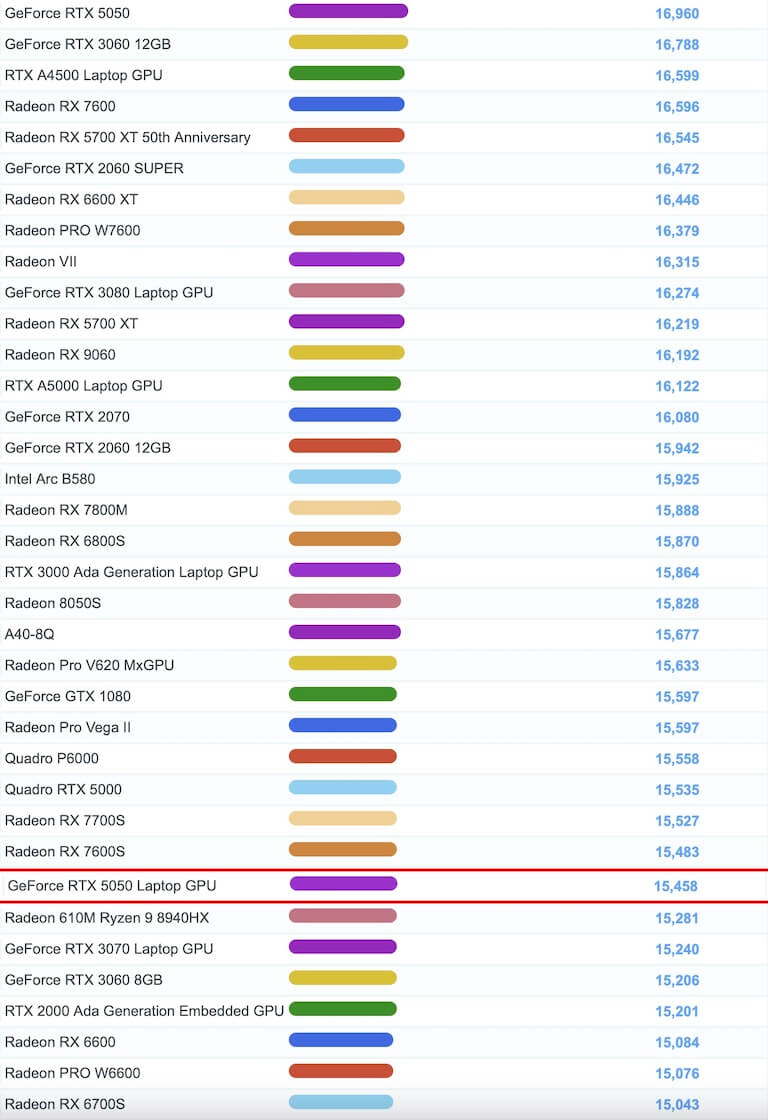Click orange bar for Radeon RX 7600S

[x=343, y=850]
